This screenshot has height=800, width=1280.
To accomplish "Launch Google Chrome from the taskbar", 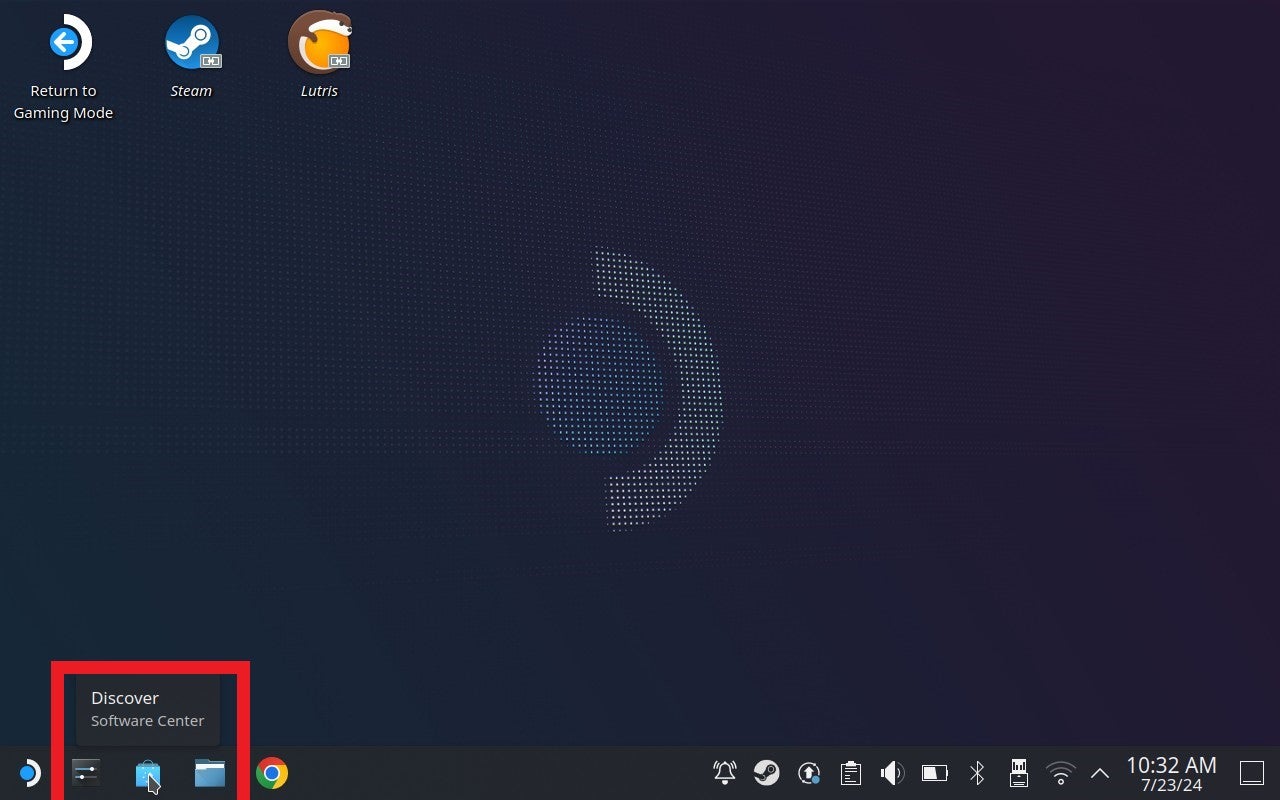I will tap(271, 773).
